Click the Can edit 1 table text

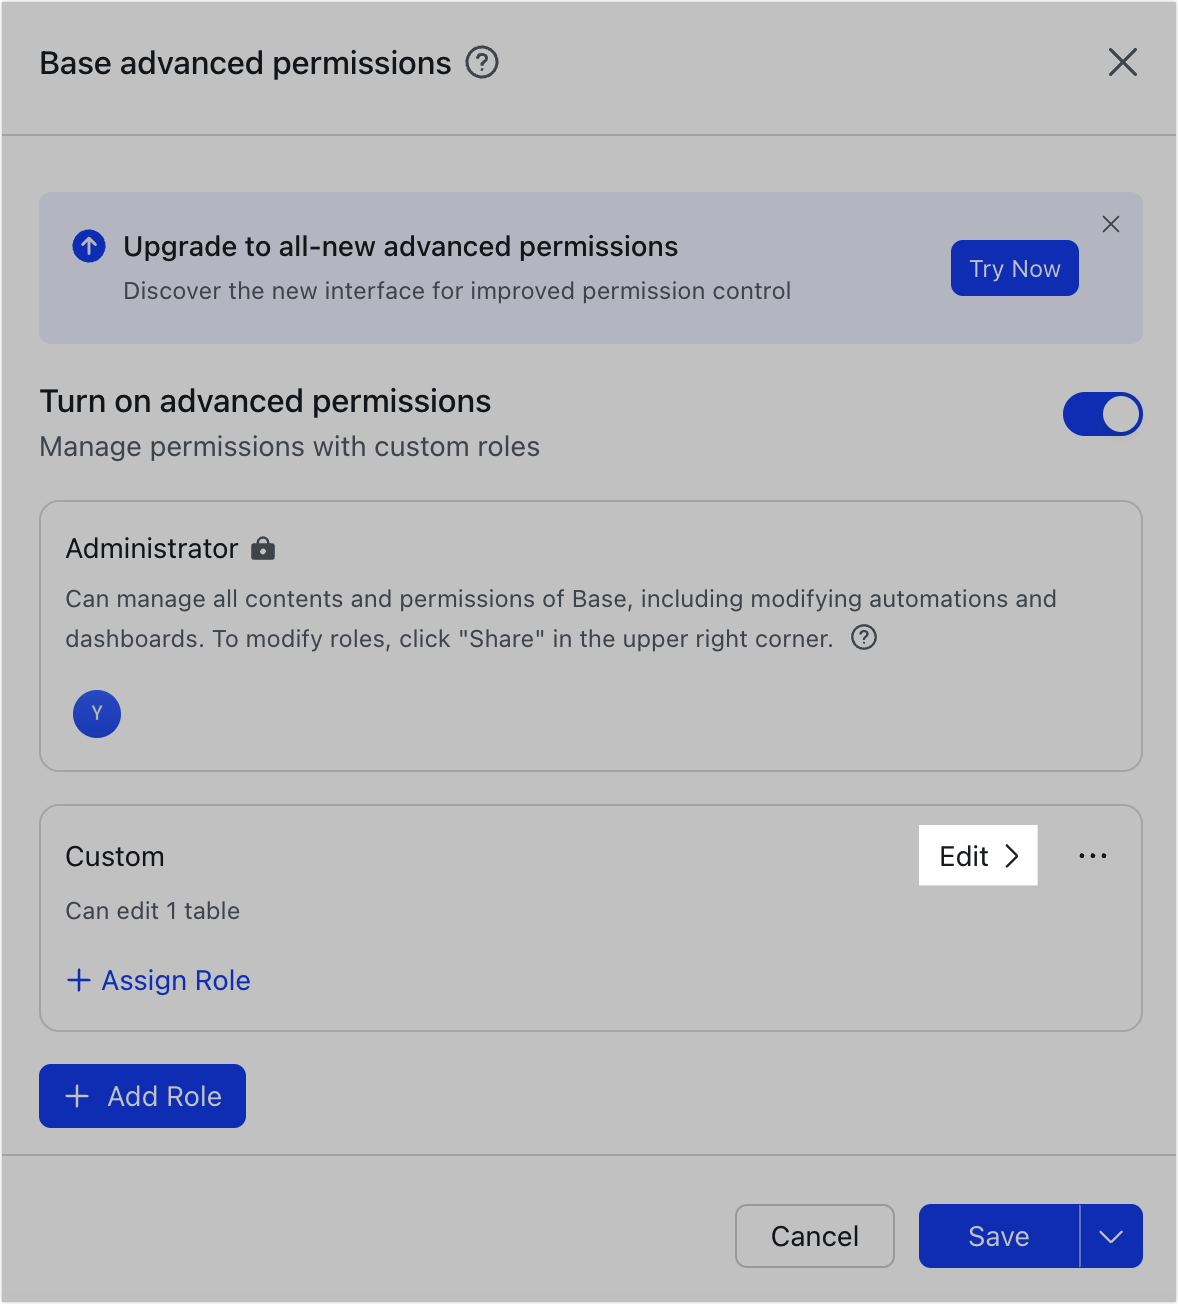click(x=152, y=910)
